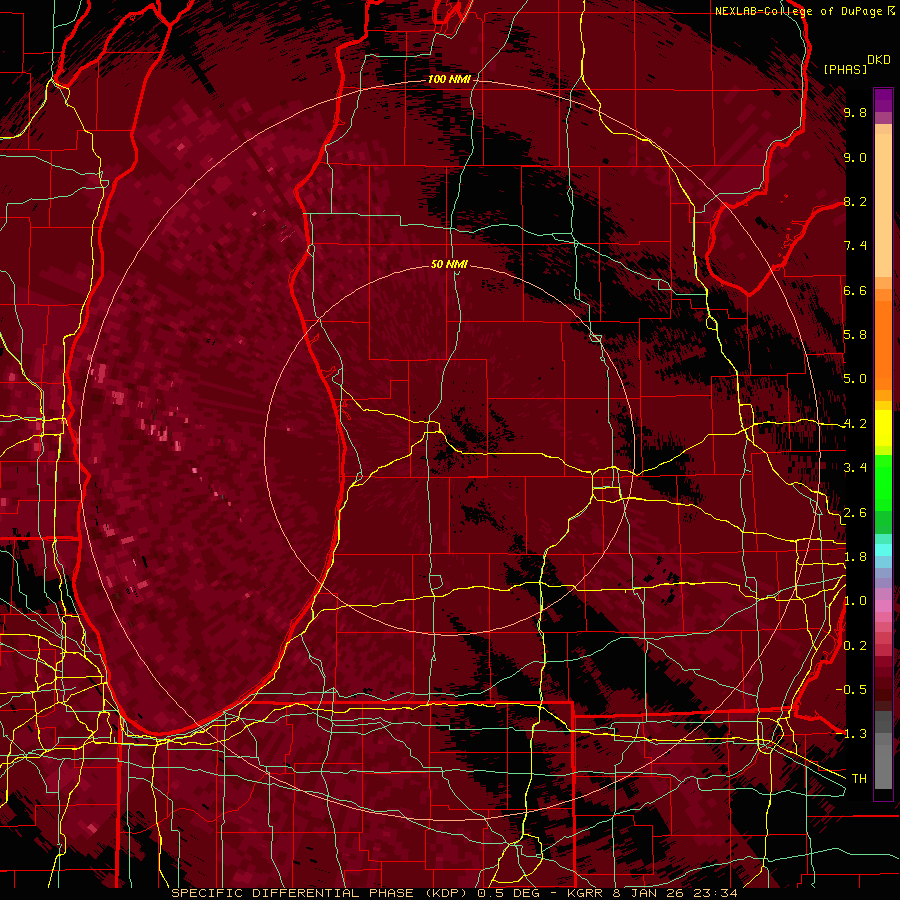Click the 2.6 scale value

[855, 513]
